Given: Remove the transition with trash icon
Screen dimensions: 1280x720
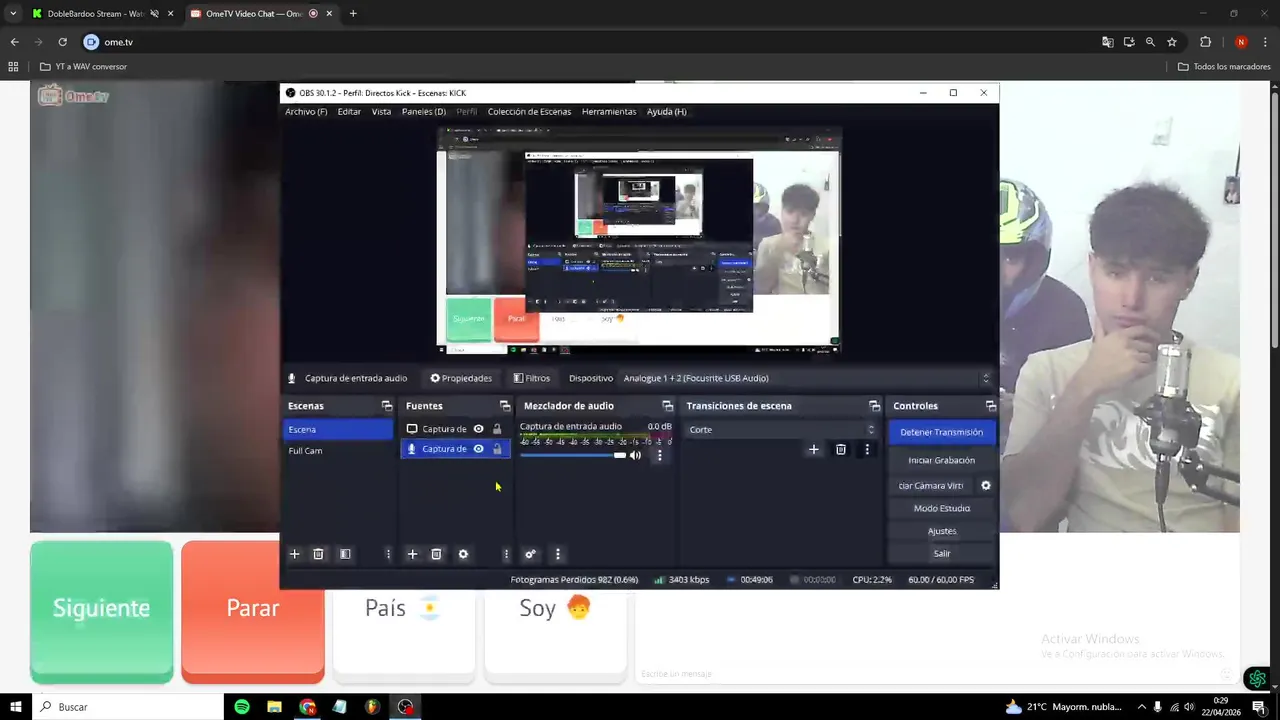Looking at the screenshot, I should 841,450.
